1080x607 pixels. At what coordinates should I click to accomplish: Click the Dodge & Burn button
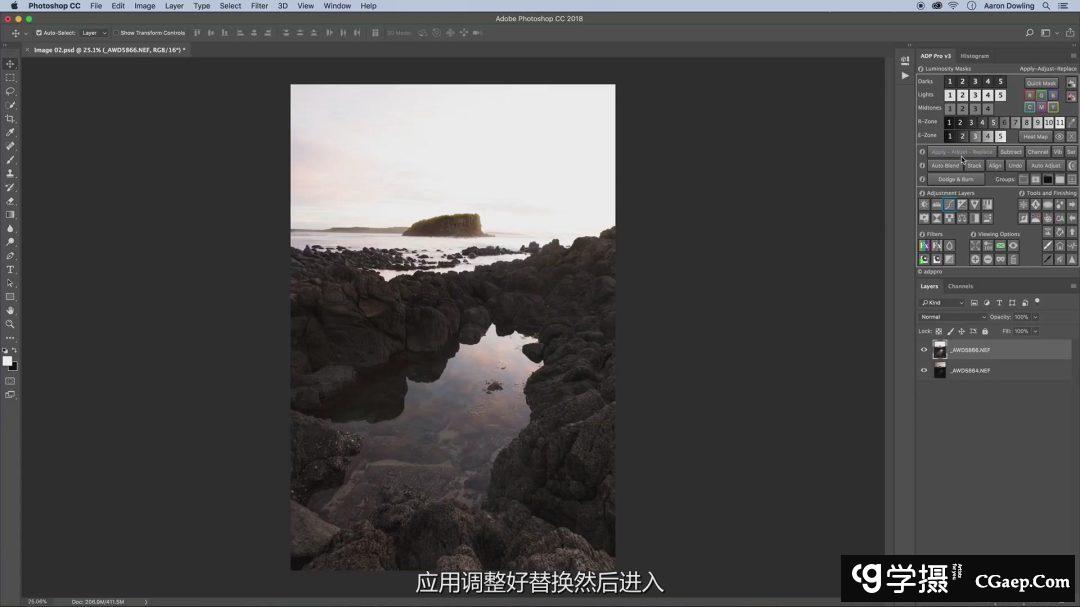pyautogui.click(x=956, y=180)
